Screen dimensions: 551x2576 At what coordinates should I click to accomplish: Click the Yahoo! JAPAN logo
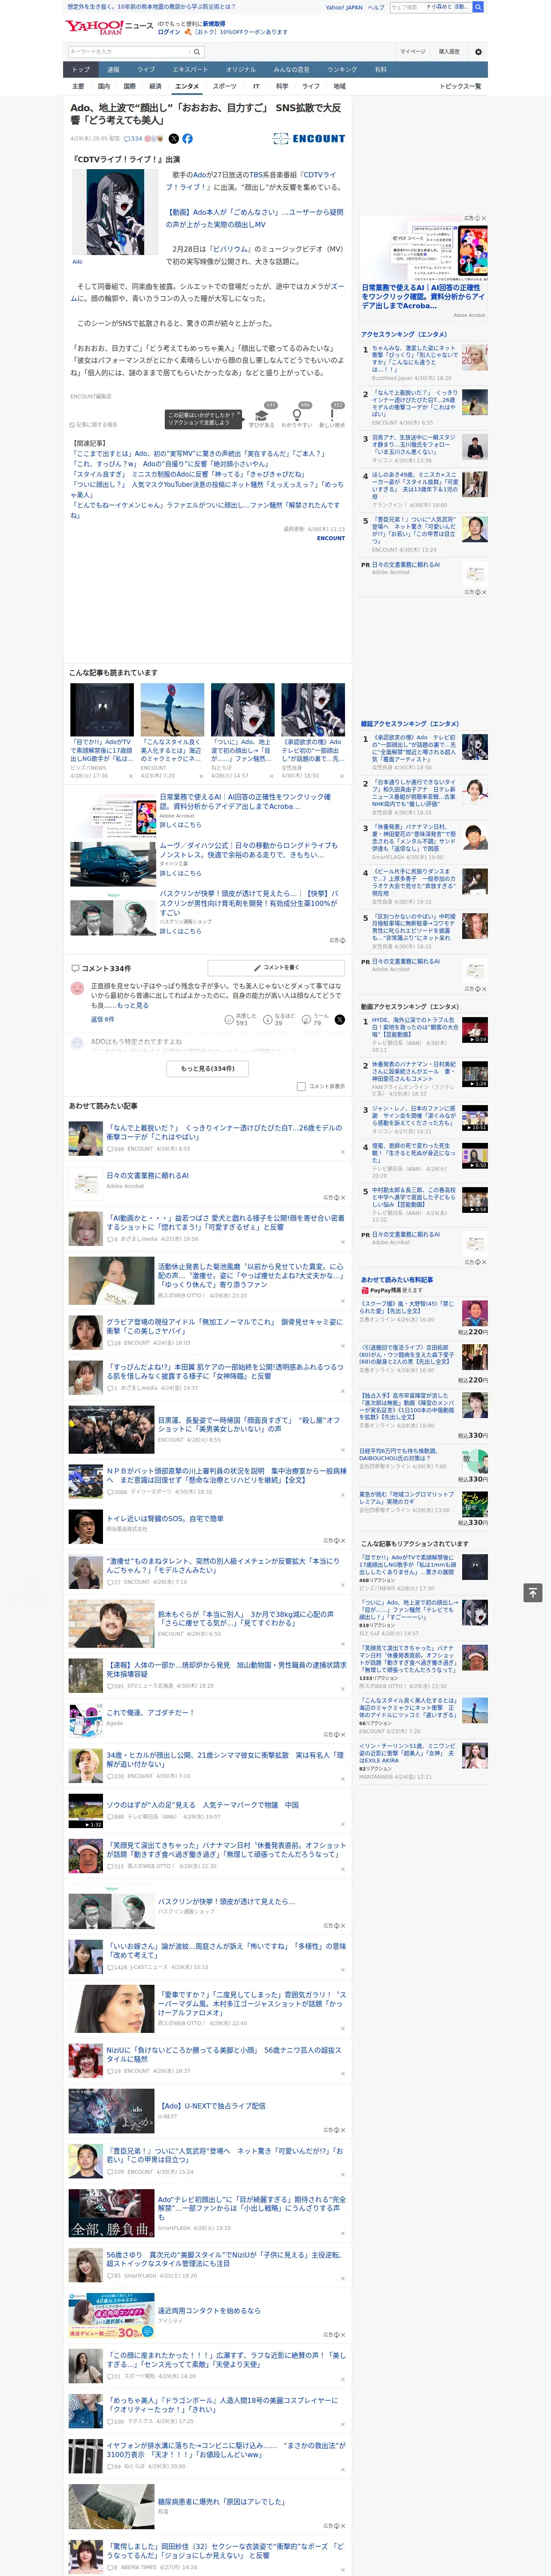point(94,27)
